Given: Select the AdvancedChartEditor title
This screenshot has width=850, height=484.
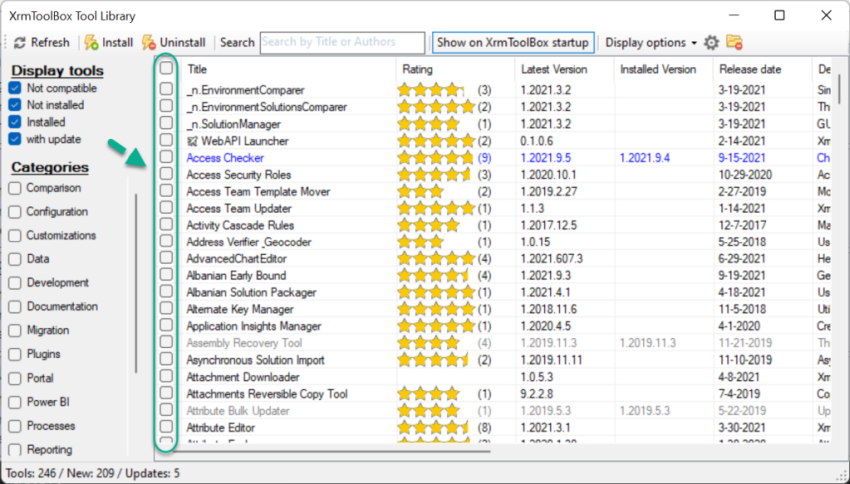Looking at the screenshot, I should pos(236,259).
